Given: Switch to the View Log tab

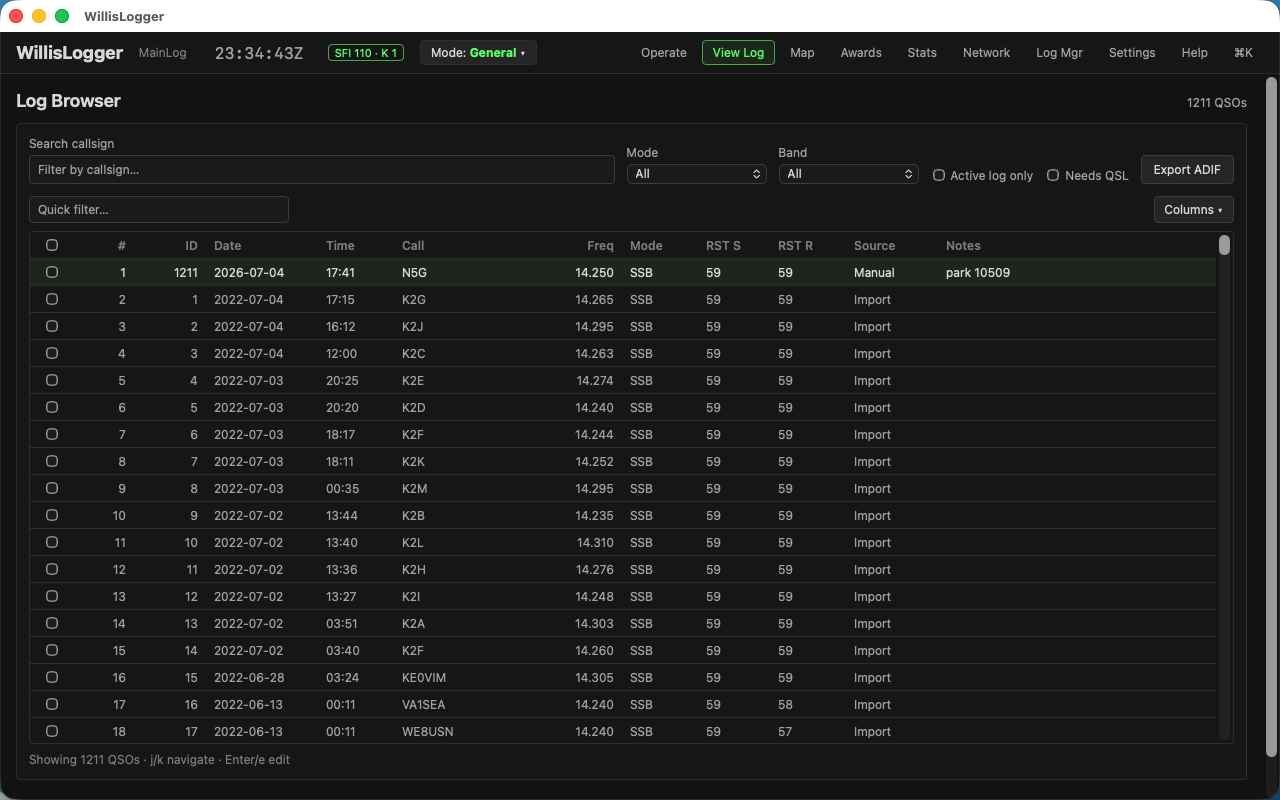Looking at the screenshot, I should pos(738,53).
